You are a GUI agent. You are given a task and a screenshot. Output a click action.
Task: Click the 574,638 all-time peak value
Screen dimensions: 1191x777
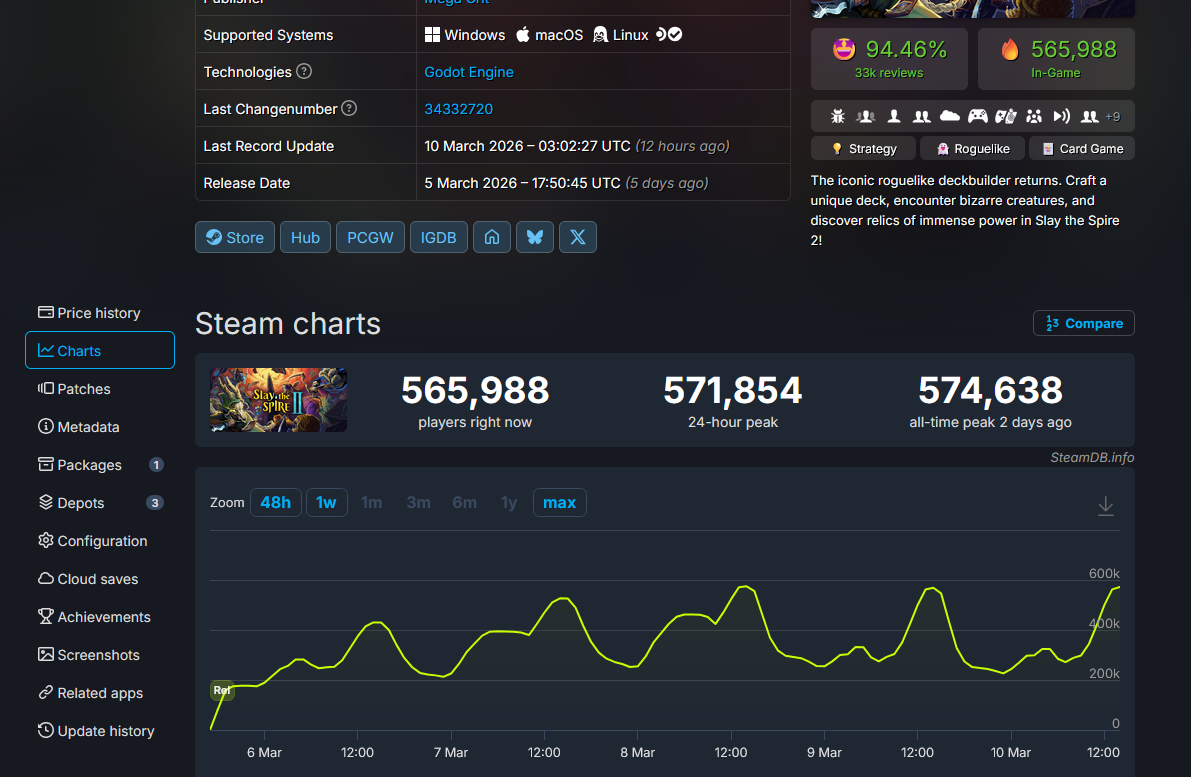[990, 390]
